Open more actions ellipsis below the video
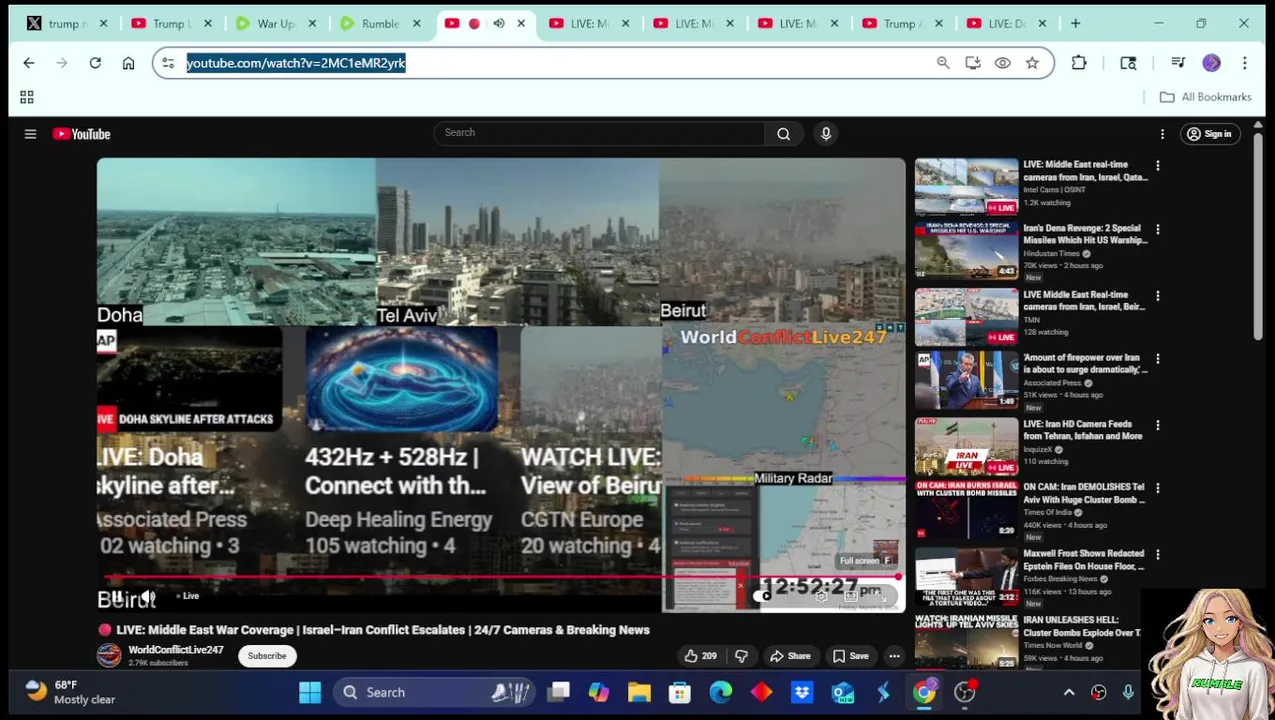 coord(894,656)
